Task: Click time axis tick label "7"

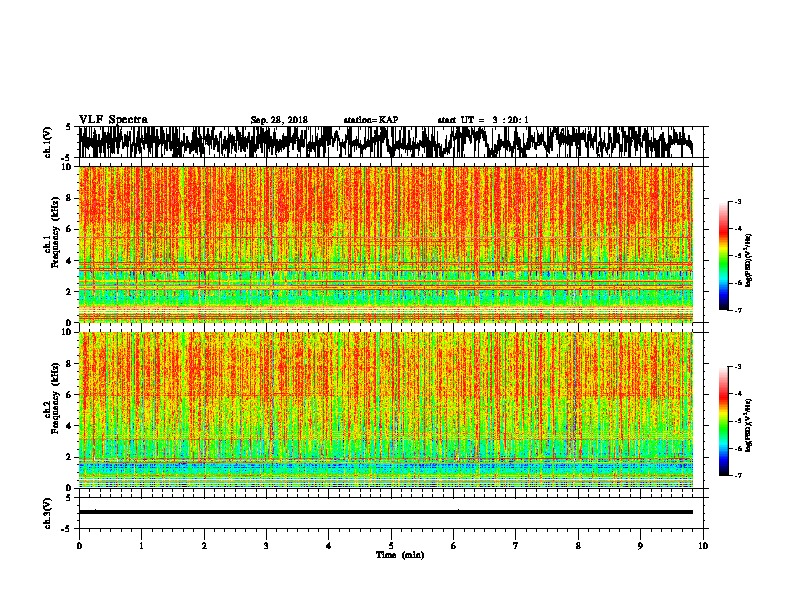Action: pyautogui.click(x=516, y=546)
